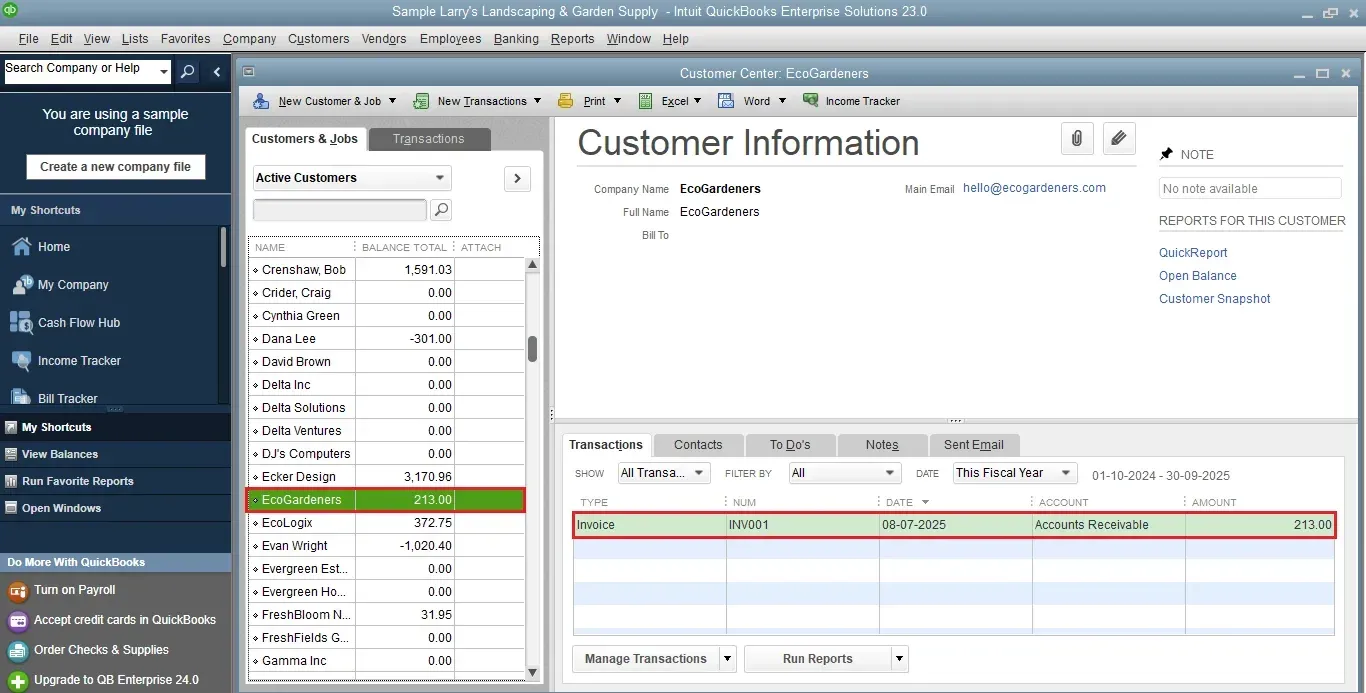Click Create a new company file
The width and height of the screenshot is (1366, 693).
[x=116, y=167]
